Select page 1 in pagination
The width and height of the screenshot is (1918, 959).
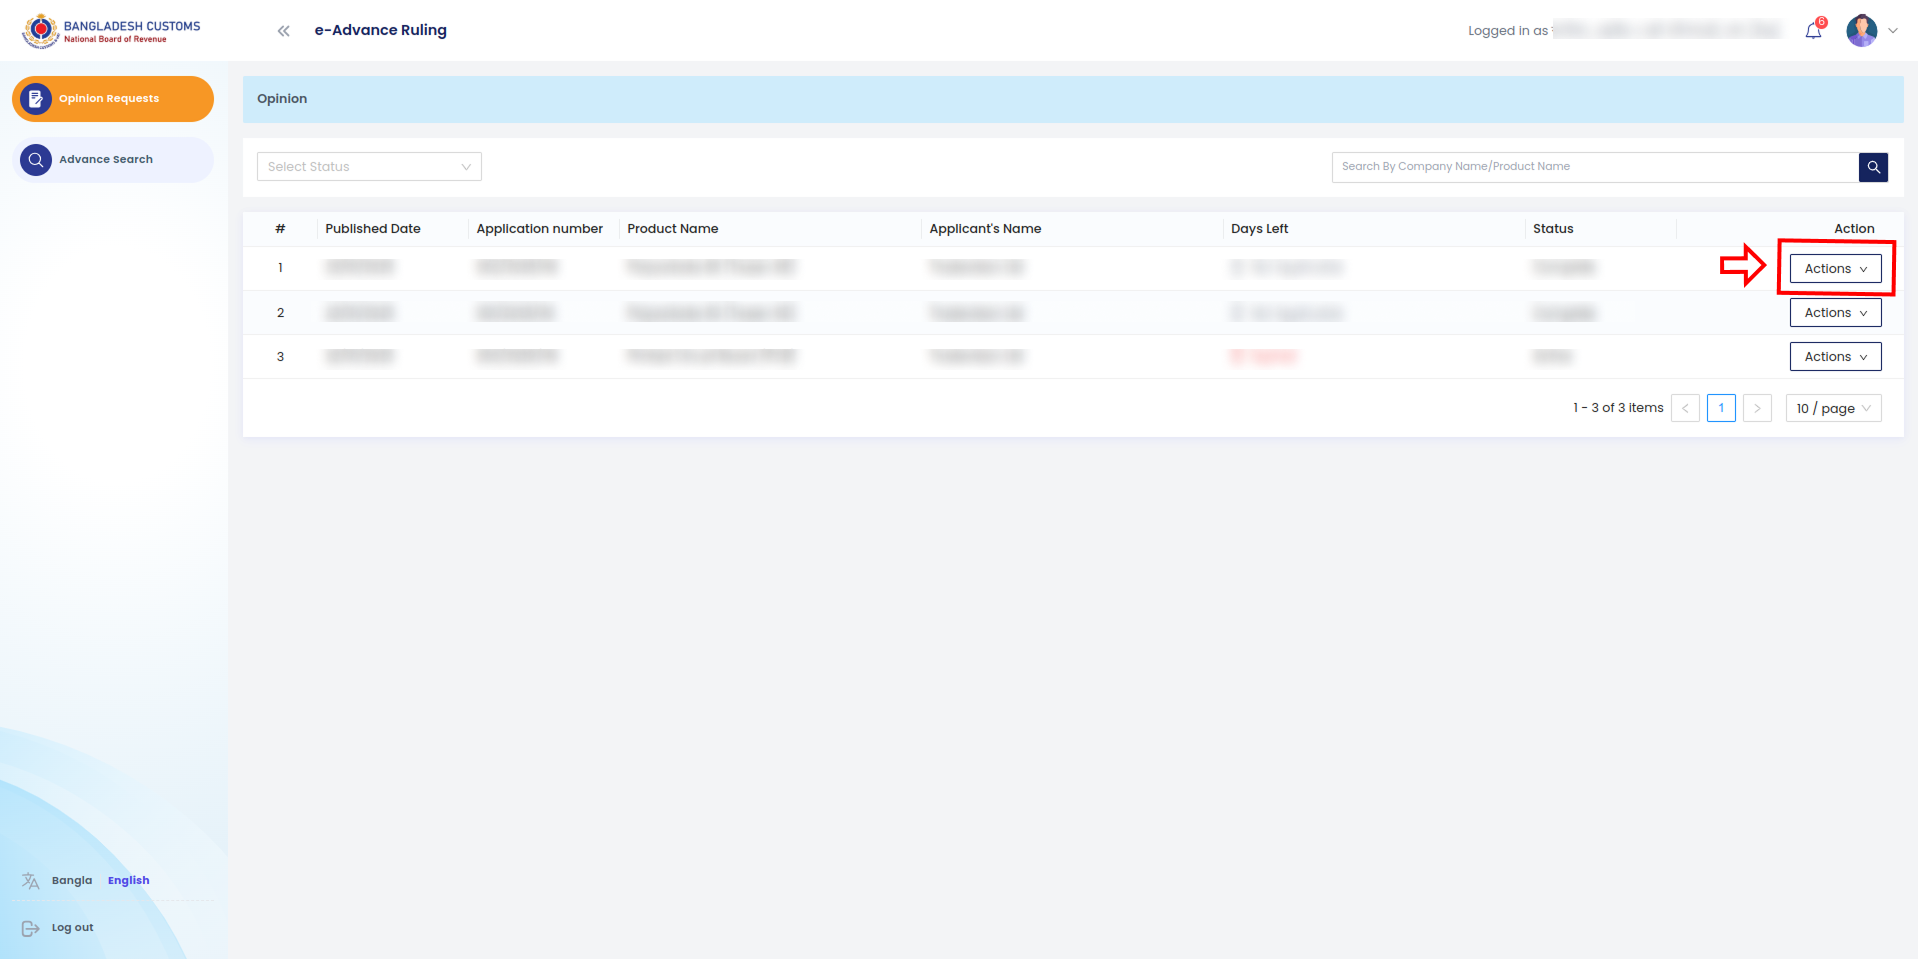[x=1721, y=408]
